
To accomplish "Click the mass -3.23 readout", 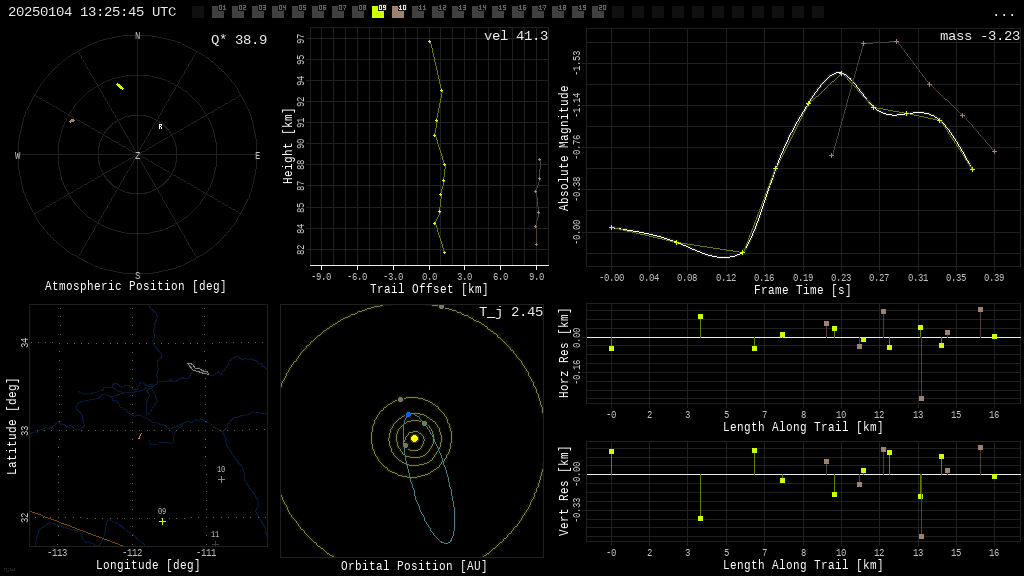I will [x=979, y=36].
